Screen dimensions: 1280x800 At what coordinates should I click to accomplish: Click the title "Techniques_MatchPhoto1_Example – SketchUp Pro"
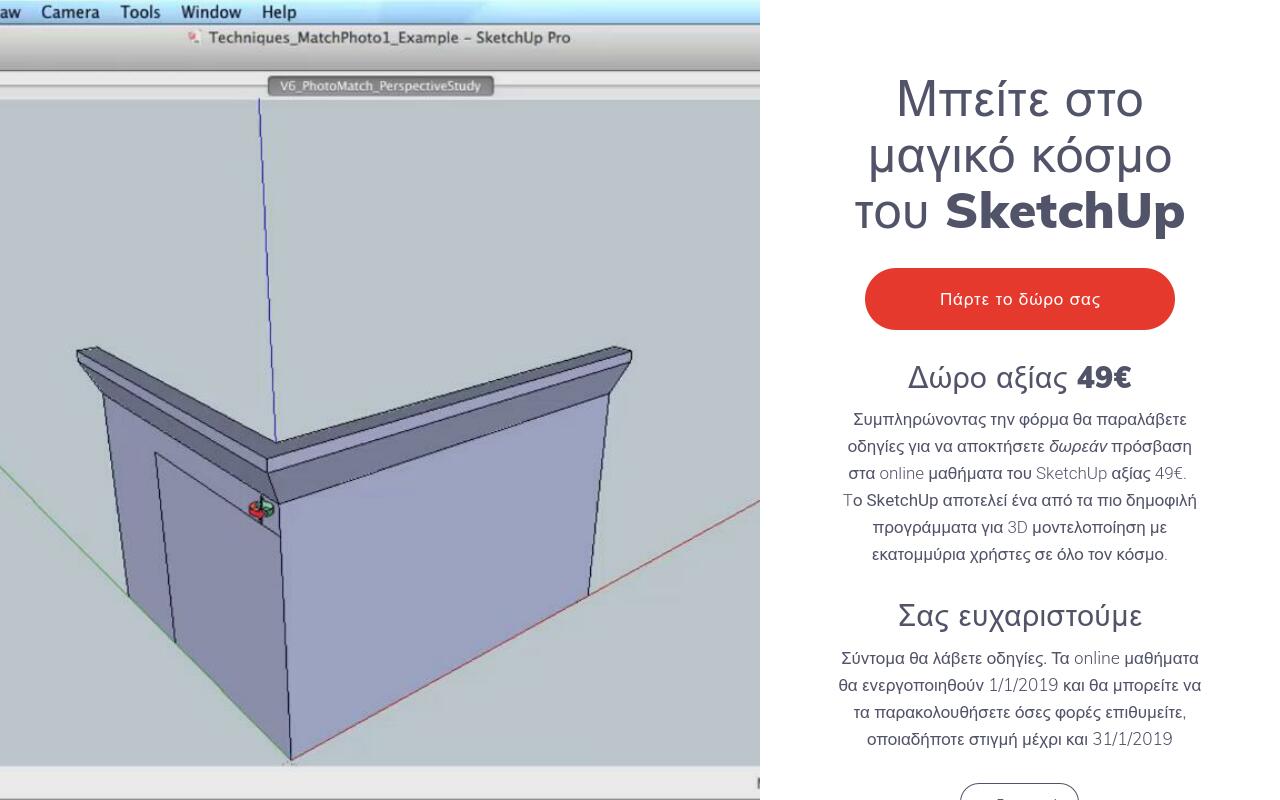[390, 38]
